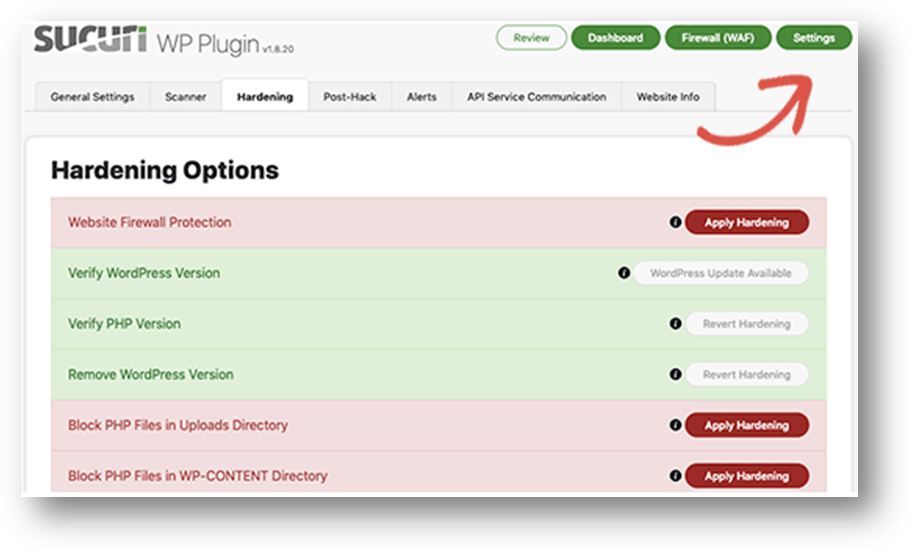Click WordPress Update Available button

click(721, 273)
